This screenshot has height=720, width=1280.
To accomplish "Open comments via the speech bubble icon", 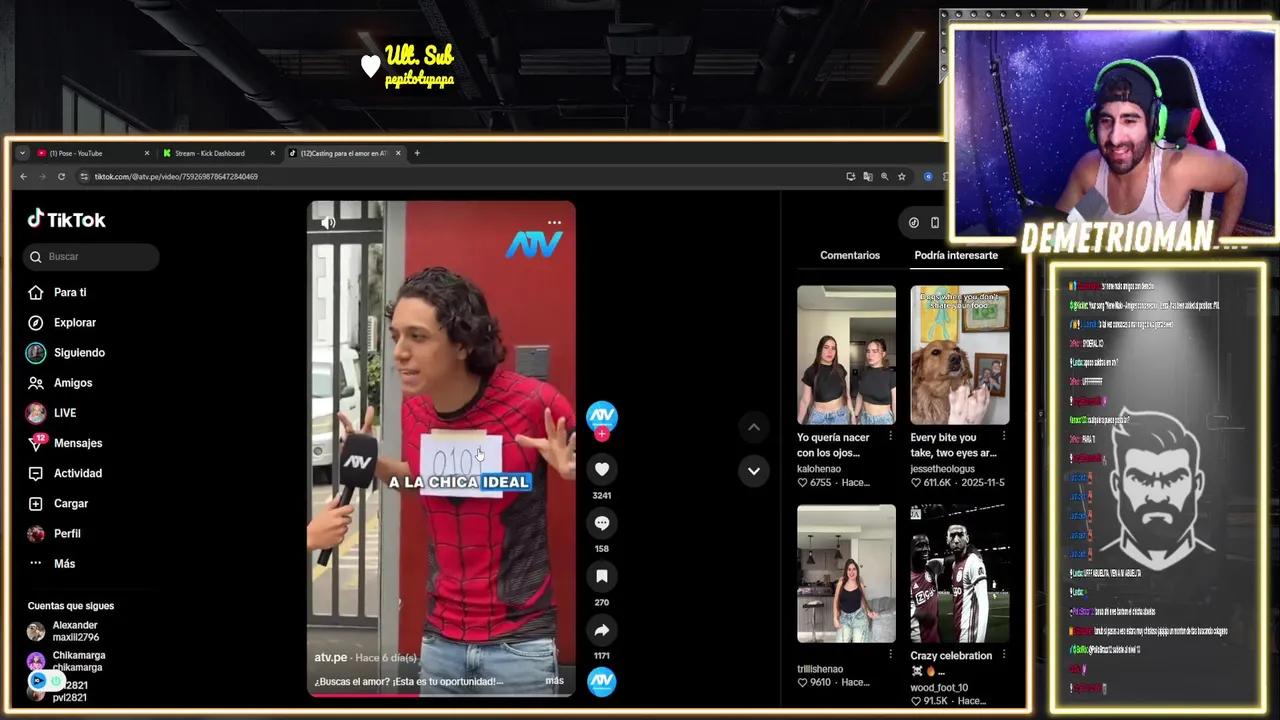I will click(x=601, y=523).
